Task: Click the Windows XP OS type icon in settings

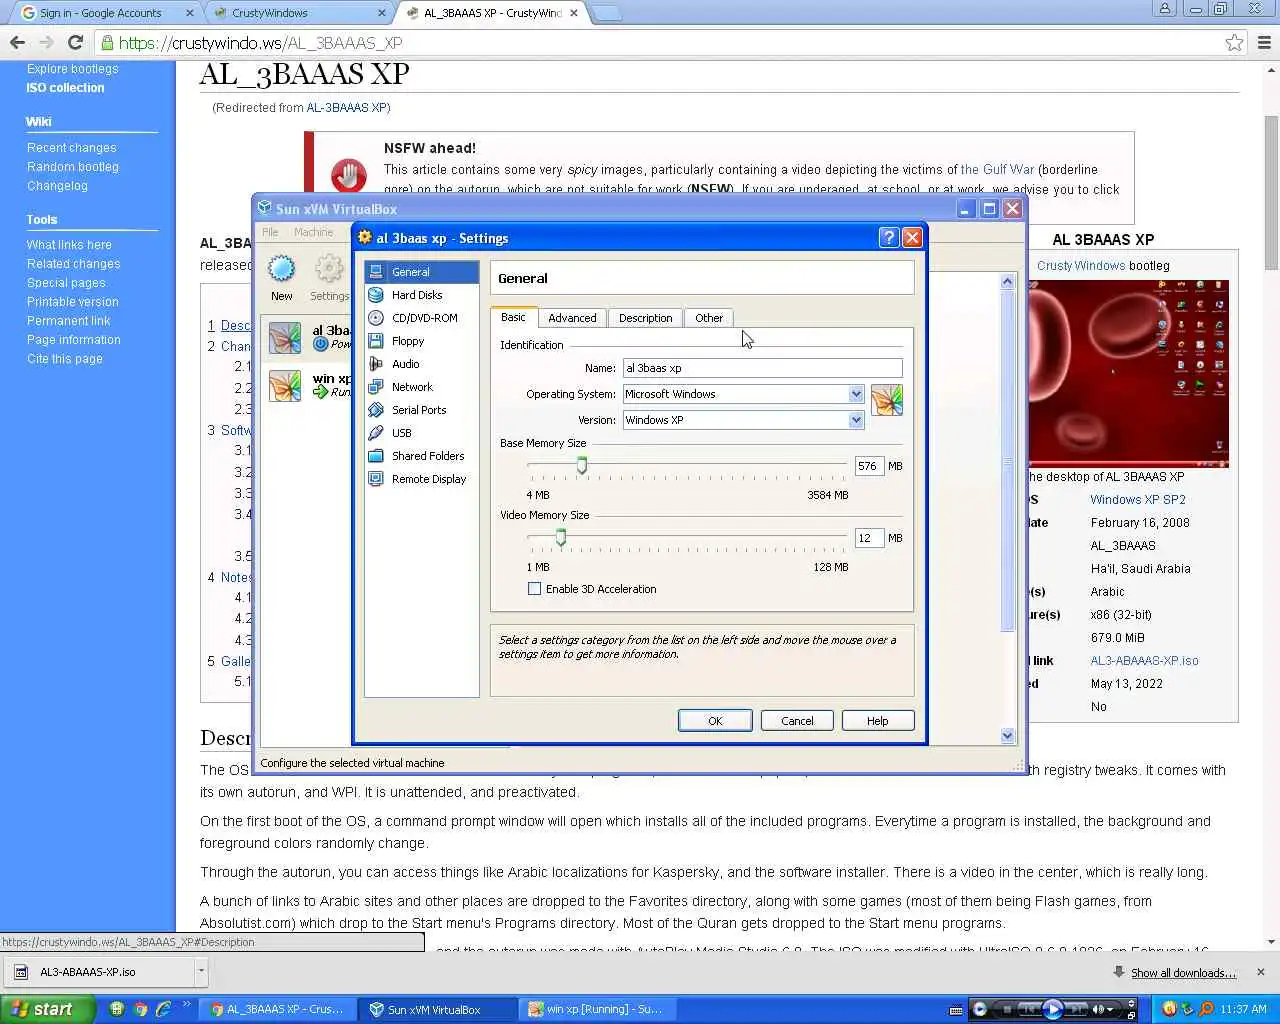Action: click(887, 400)
